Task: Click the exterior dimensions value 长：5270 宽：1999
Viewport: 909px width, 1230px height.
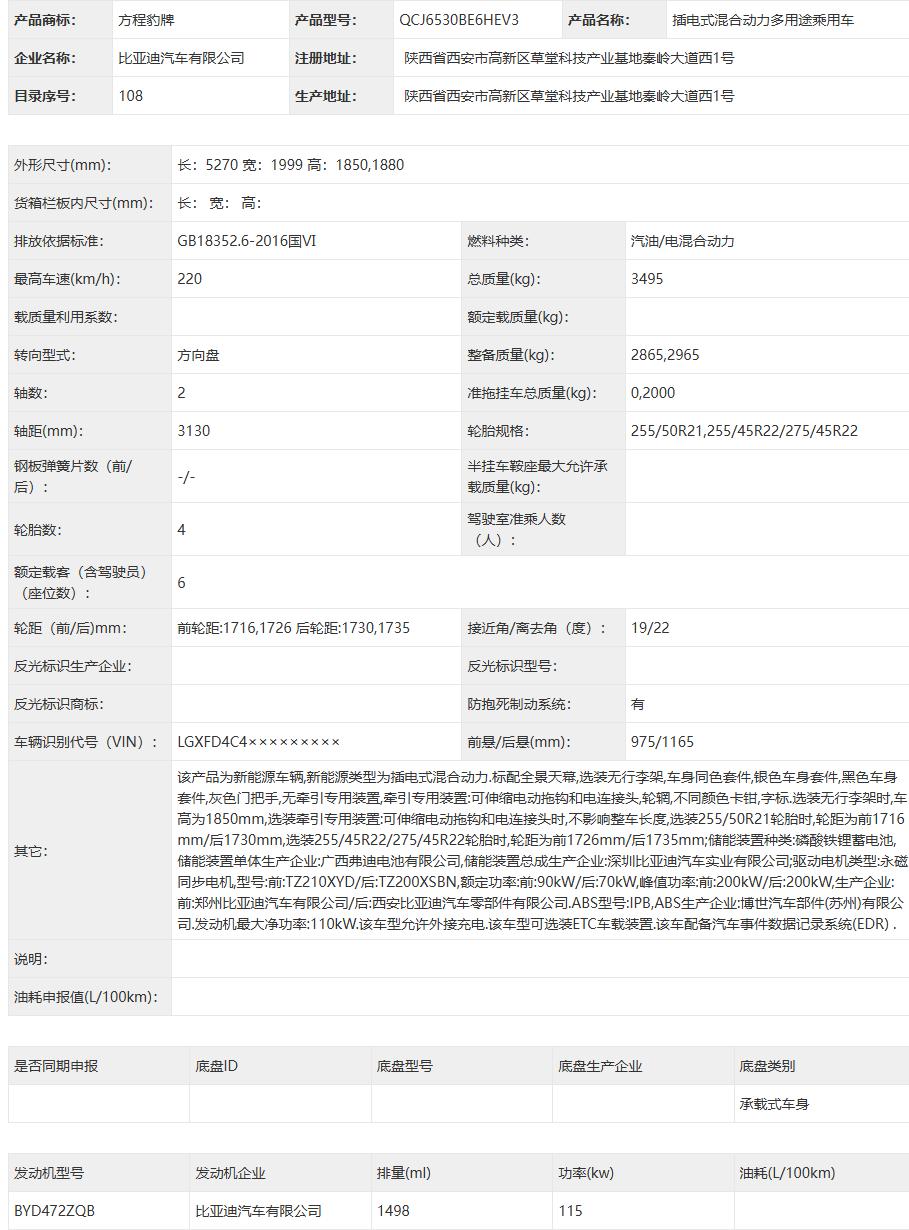Action: (239, 165)
